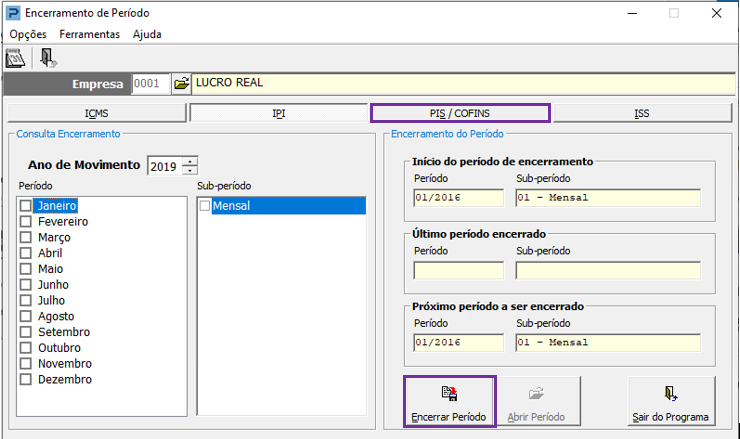
Task: Click Início sub-período field 01 - Mensal
Action: coord(608,198)
